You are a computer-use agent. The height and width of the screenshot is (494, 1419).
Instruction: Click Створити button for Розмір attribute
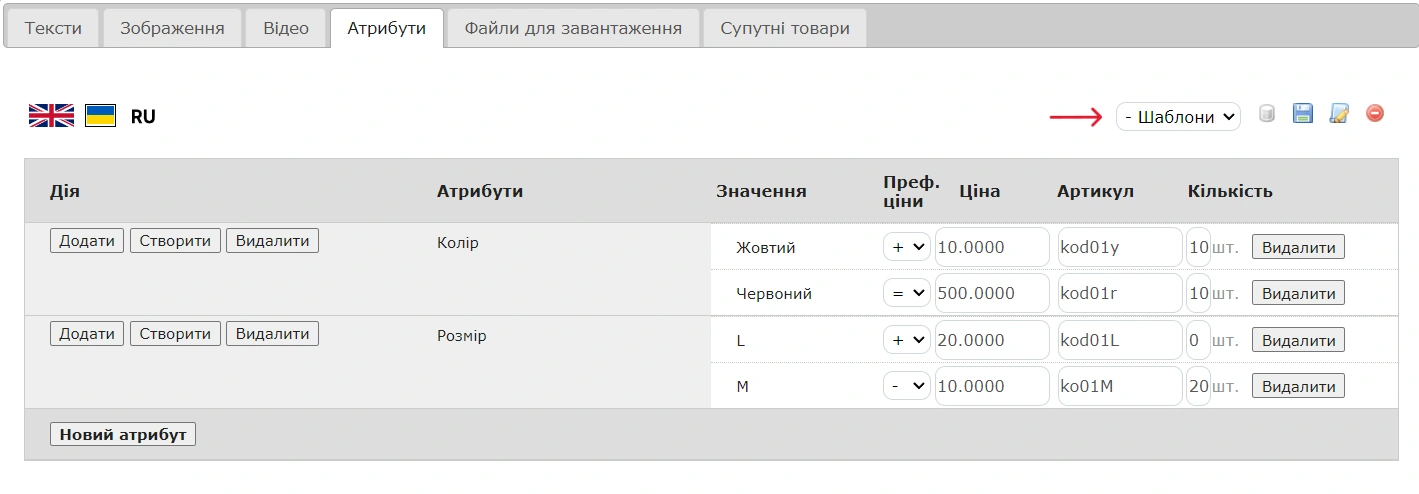click(175, 334)
